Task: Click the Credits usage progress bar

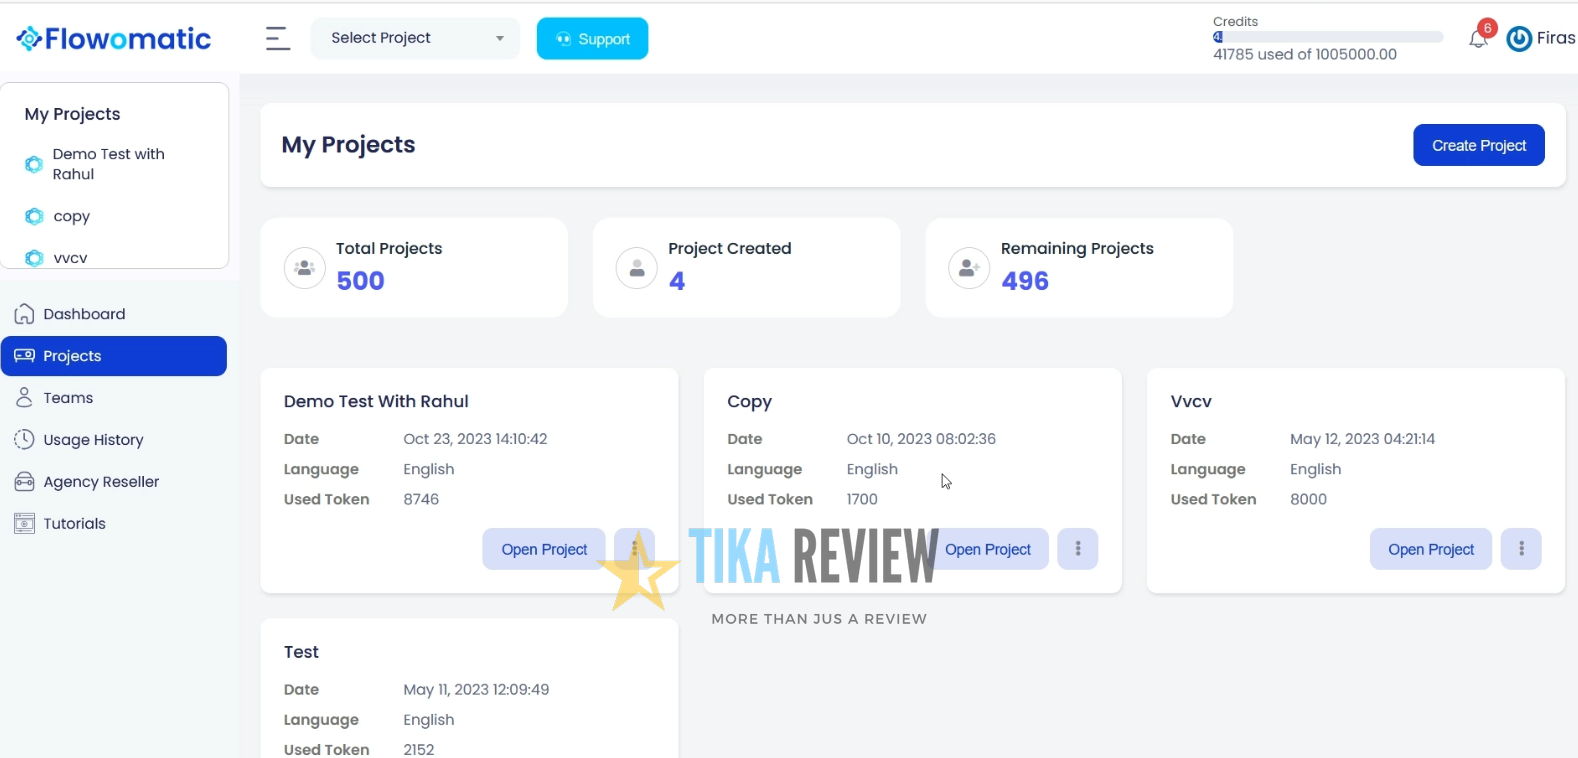Action: pos(1328,37)
